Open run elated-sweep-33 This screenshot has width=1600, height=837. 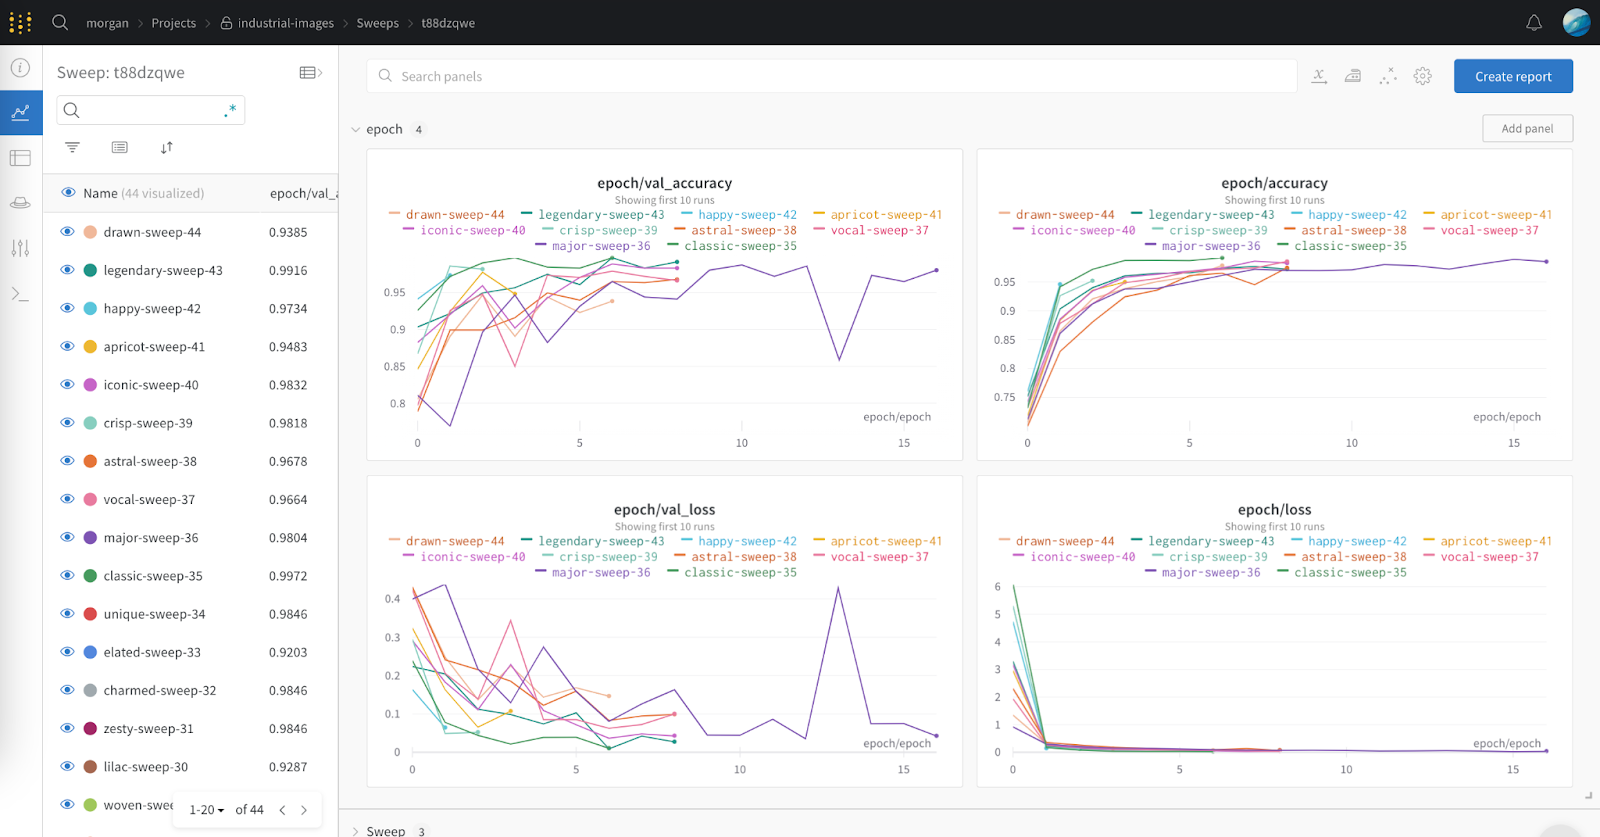[152, 652]
